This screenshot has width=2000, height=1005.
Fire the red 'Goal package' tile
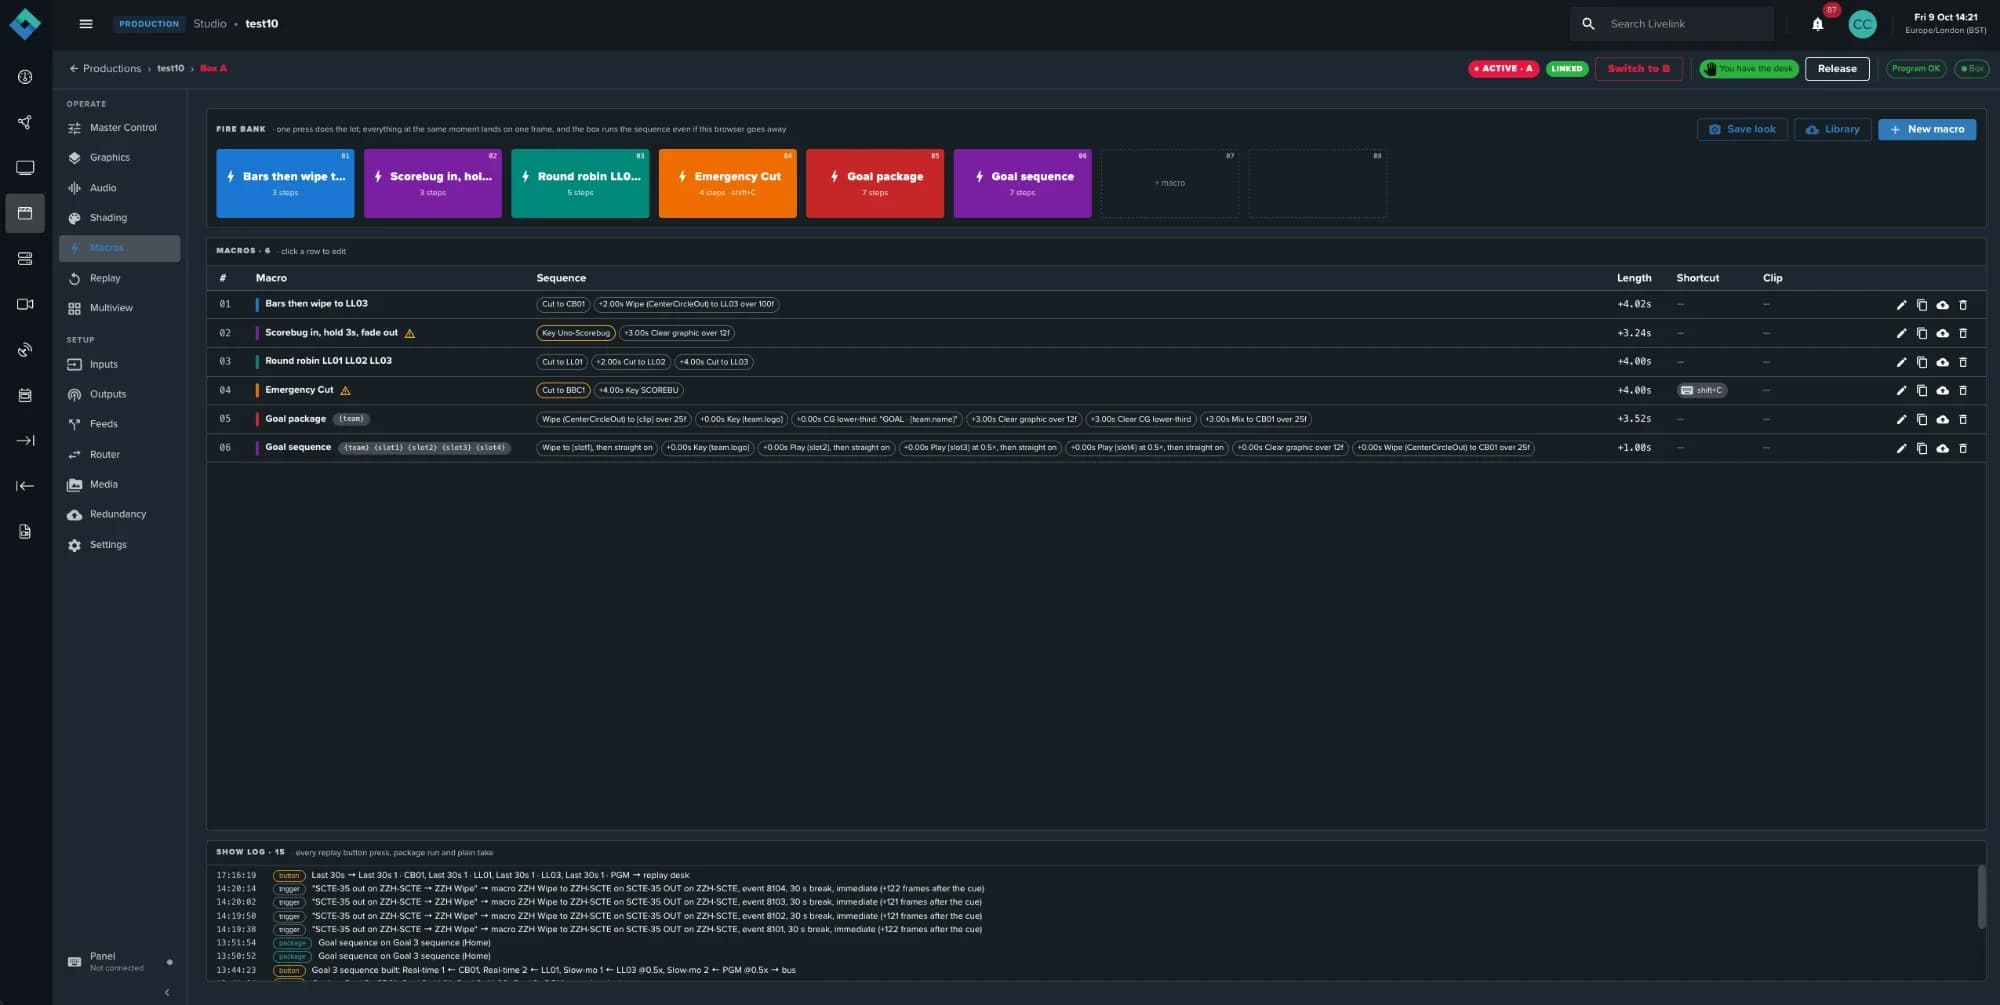875,183
